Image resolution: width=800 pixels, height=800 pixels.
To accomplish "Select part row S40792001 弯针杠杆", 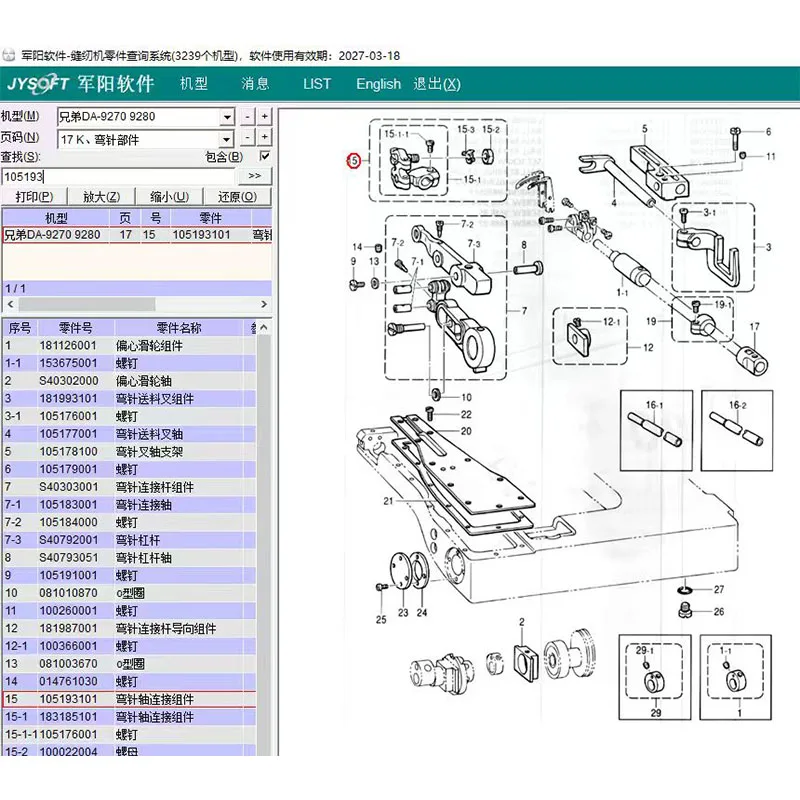I will point(129,540).
